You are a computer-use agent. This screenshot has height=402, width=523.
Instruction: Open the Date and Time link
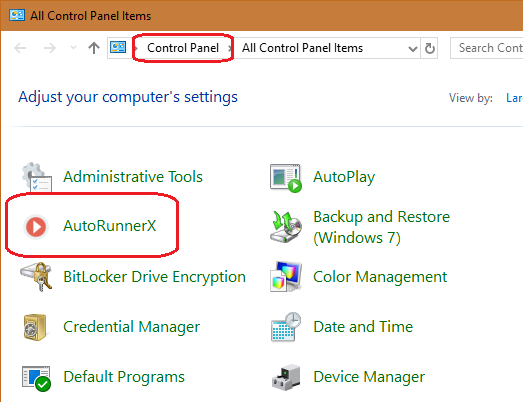363,327
